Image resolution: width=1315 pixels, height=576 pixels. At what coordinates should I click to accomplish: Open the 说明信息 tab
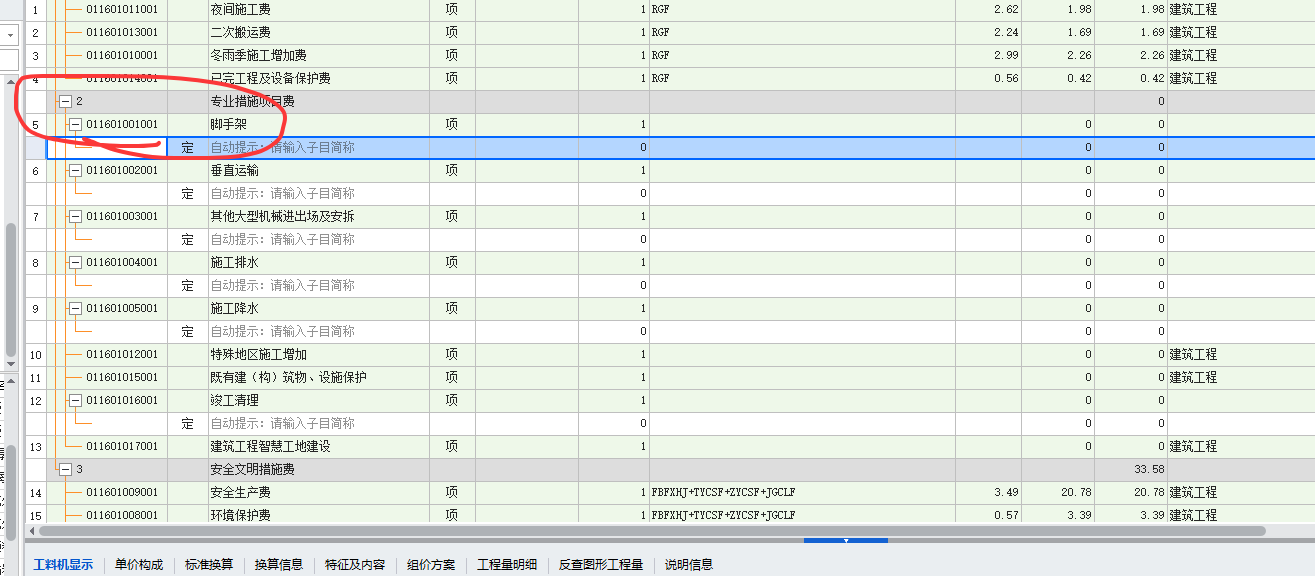point(689,564)
